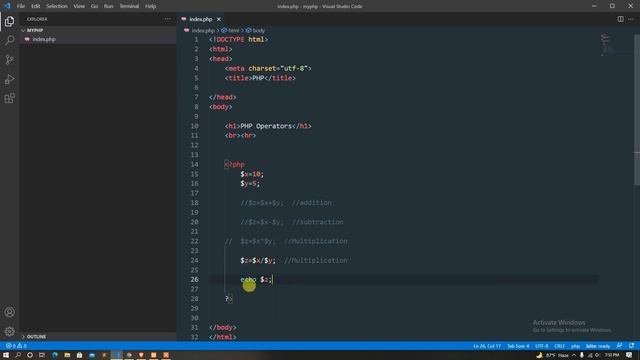
Task: Click the Windows taskbar search icon
Action: (x=18, y=355)
